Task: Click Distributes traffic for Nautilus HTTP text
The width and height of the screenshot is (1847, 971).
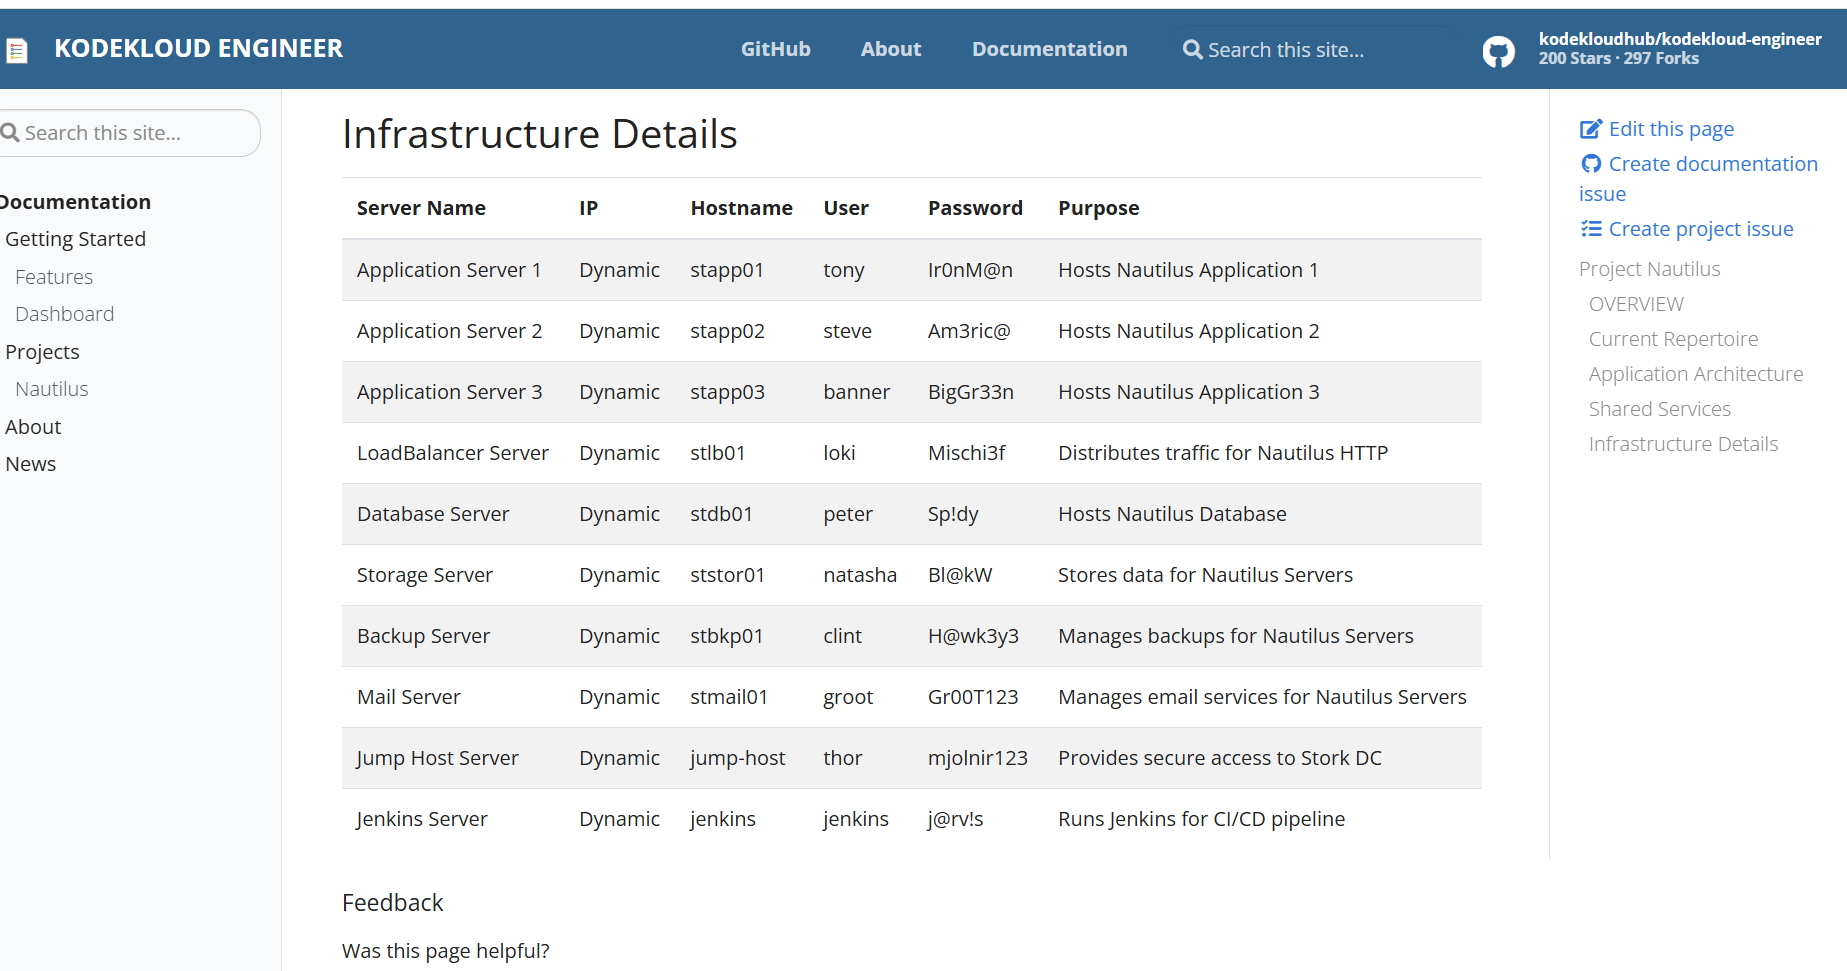Action: pyautogui.click(x=1223, y=453)
